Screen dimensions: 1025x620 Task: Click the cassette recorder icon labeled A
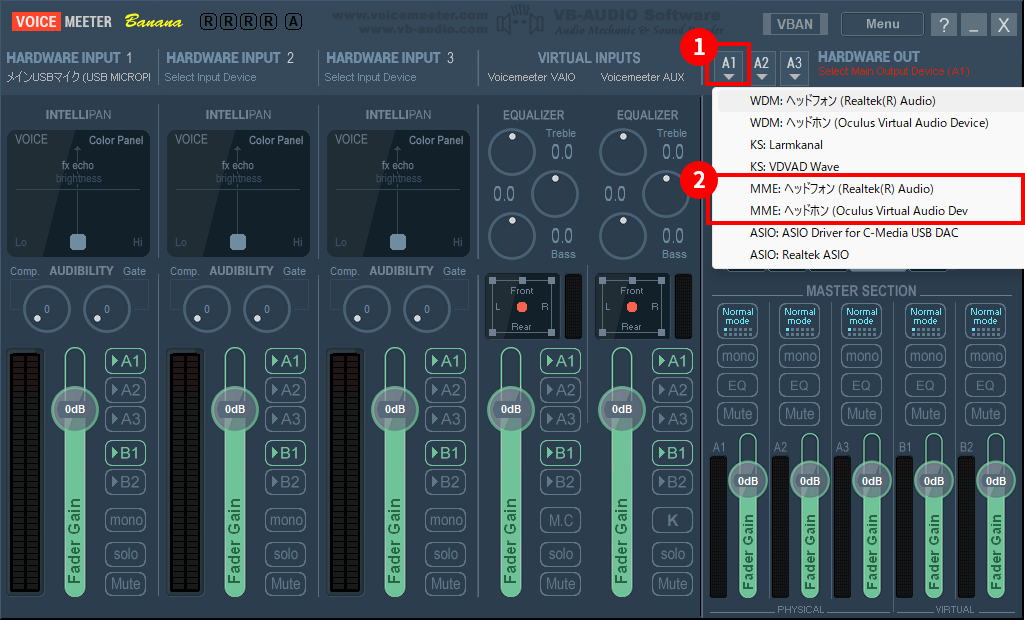point(294,22)
